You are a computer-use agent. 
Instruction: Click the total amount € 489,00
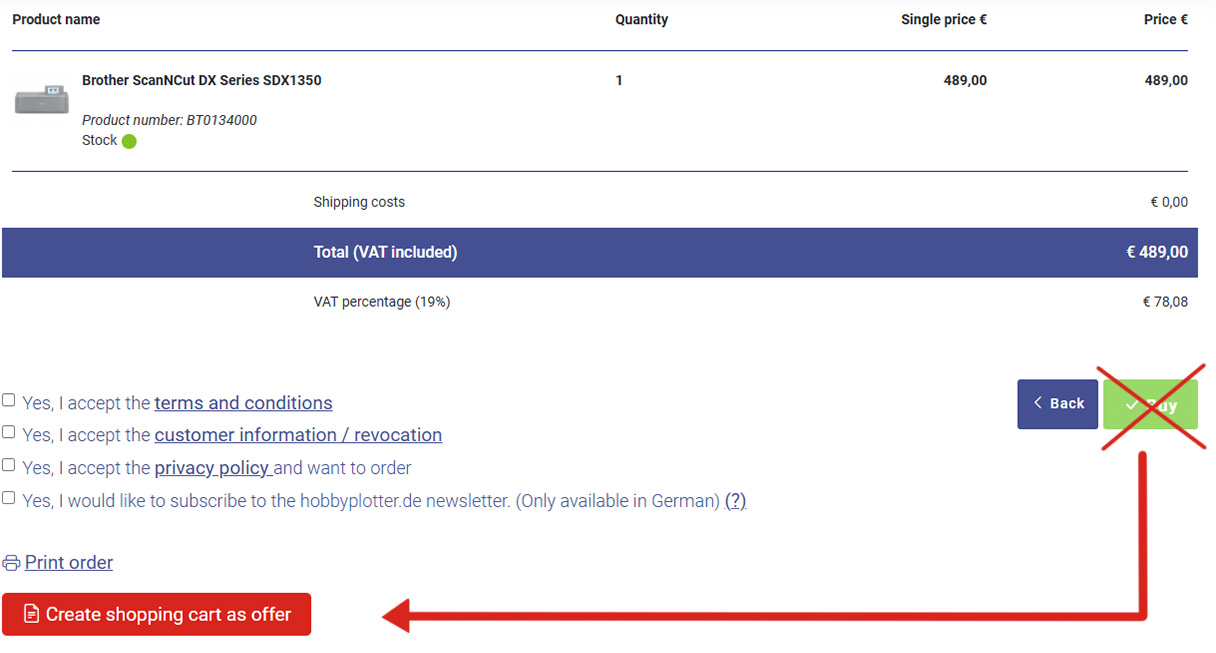pos(1157,252)
